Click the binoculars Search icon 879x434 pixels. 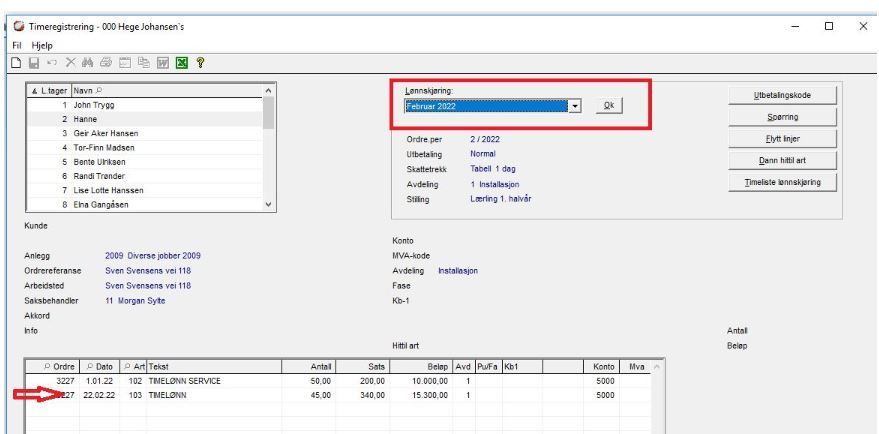click(87, 63)
